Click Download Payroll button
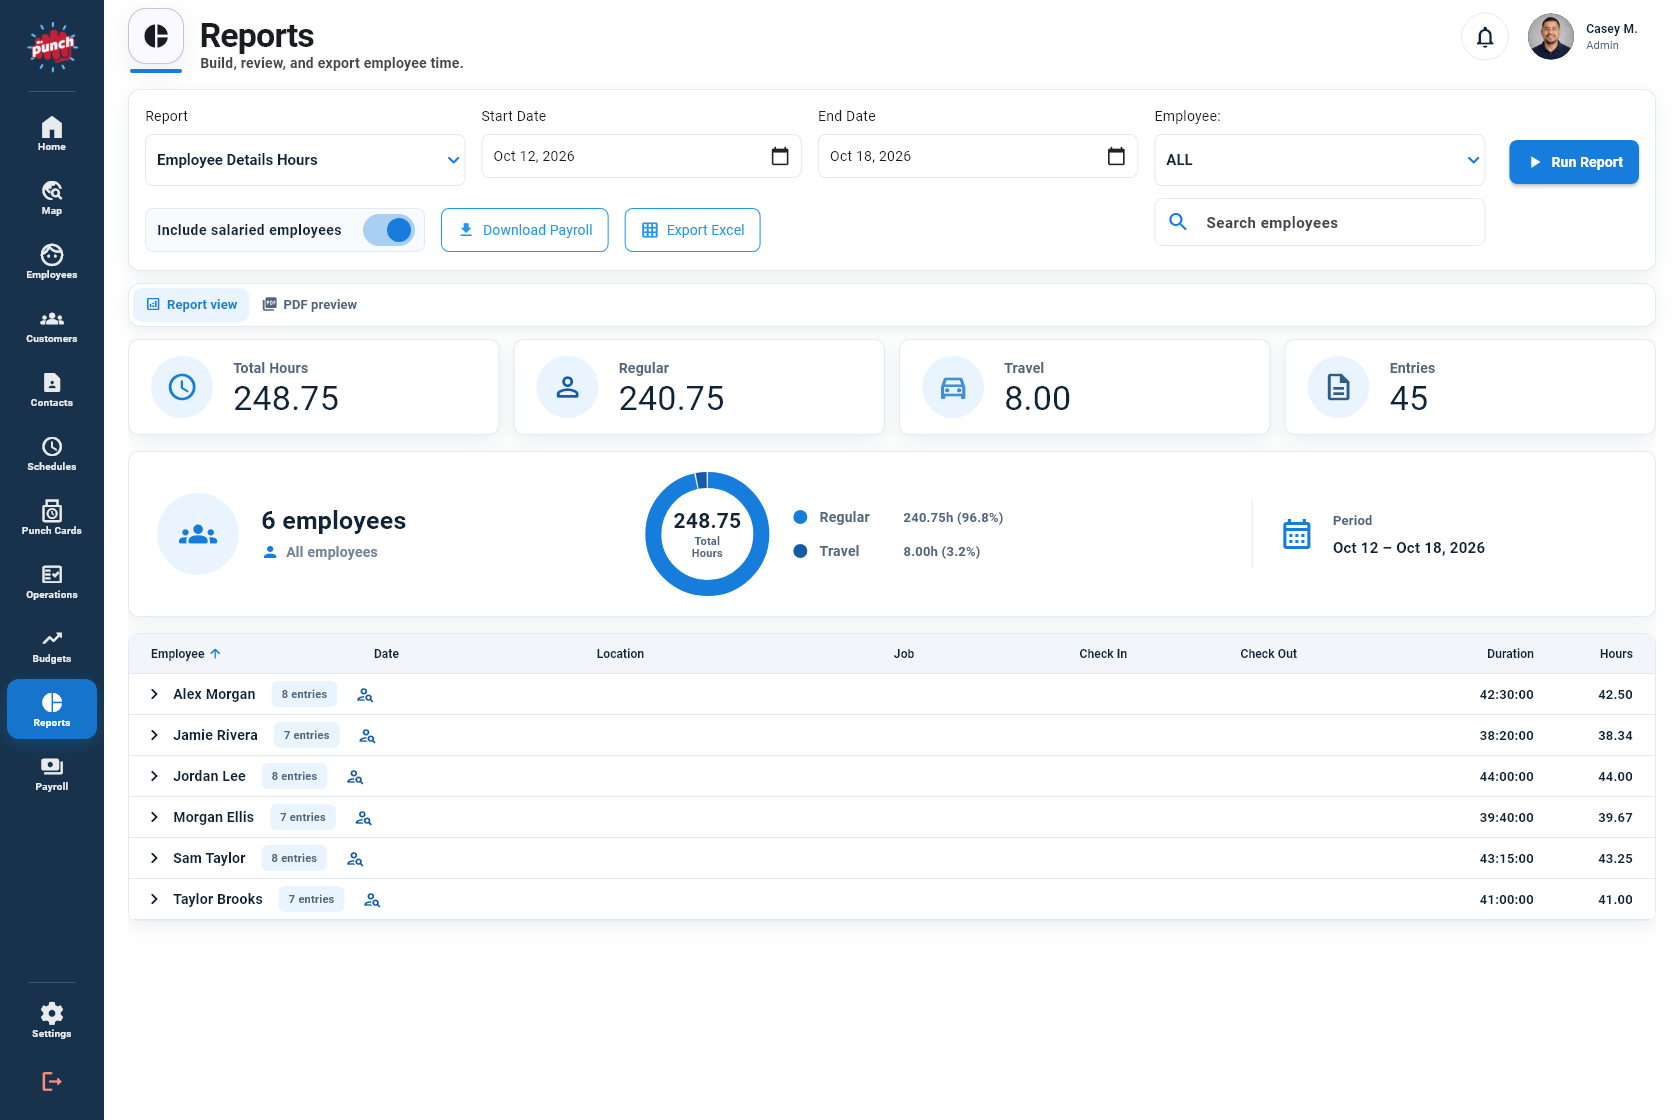The height and width of the screenshot is (1120, 1680). tap(524, 230)
